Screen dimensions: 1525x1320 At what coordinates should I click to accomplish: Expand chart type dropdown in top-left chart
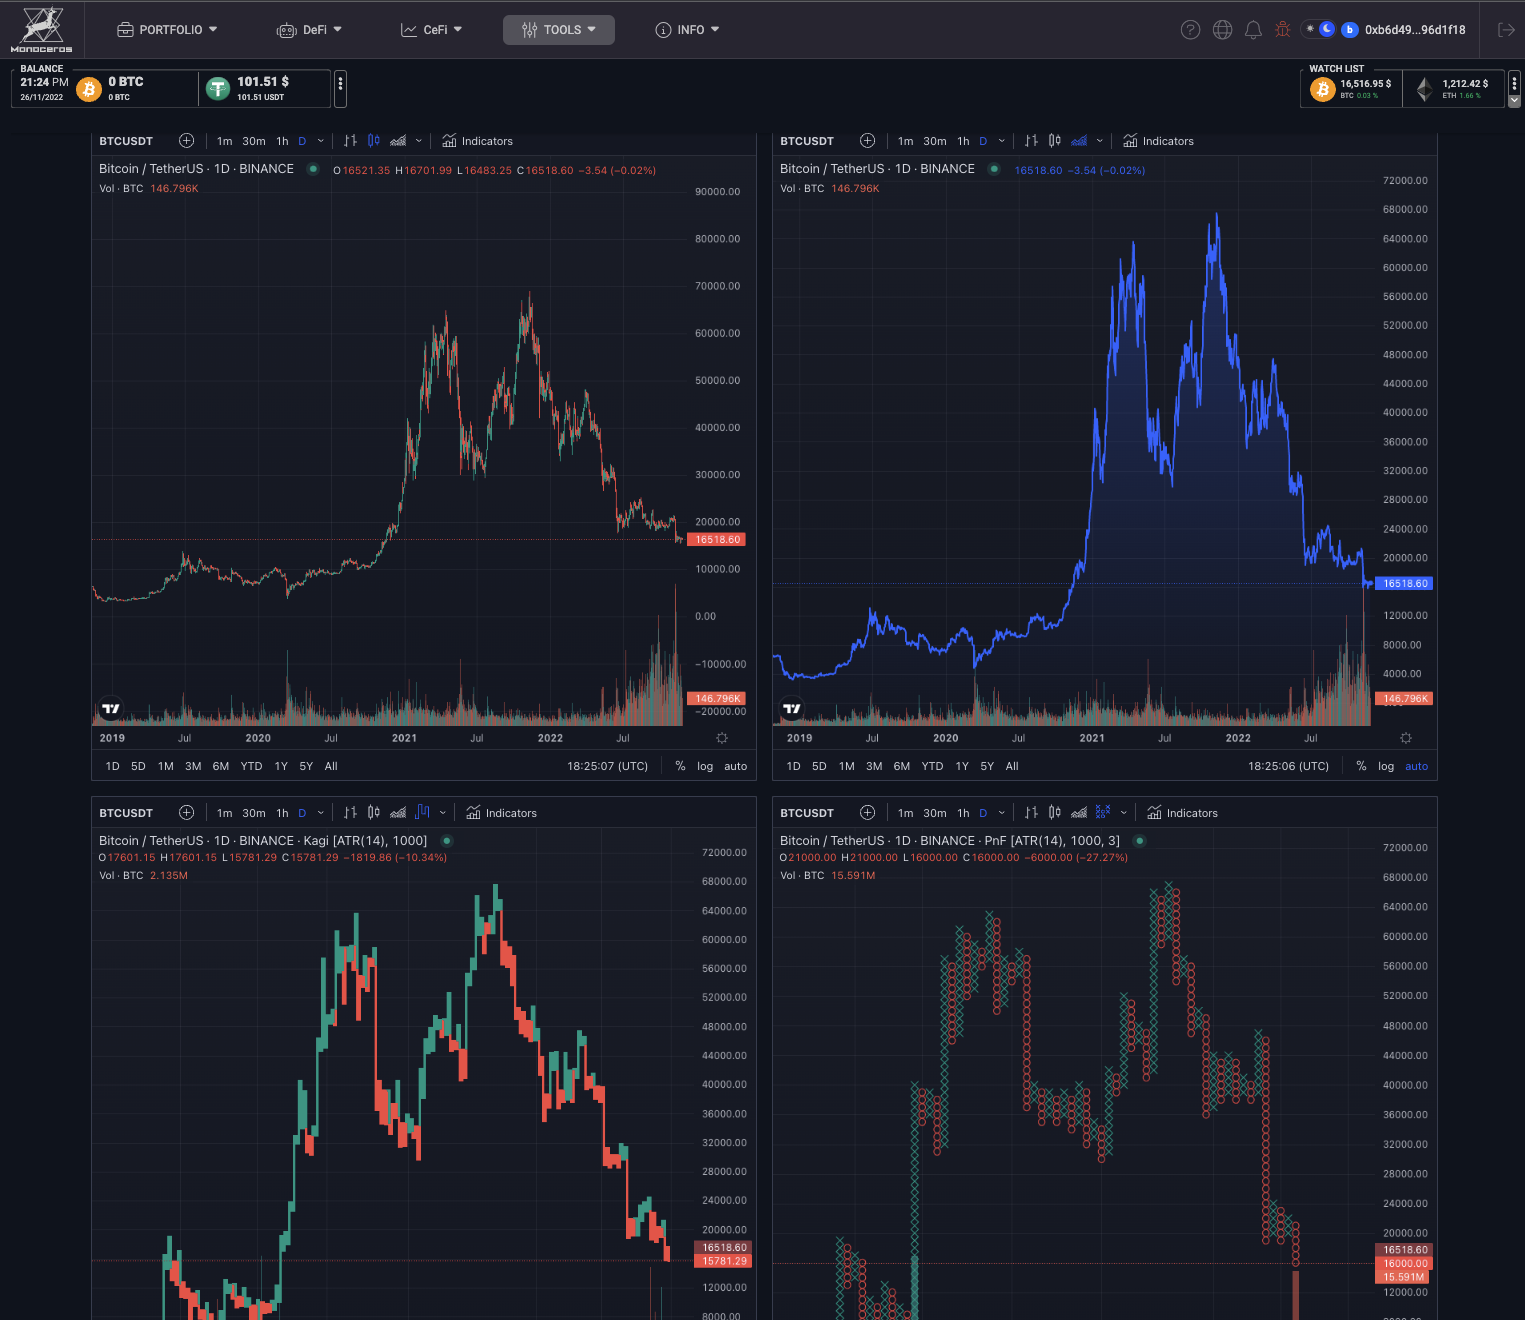tap(418, 141)
